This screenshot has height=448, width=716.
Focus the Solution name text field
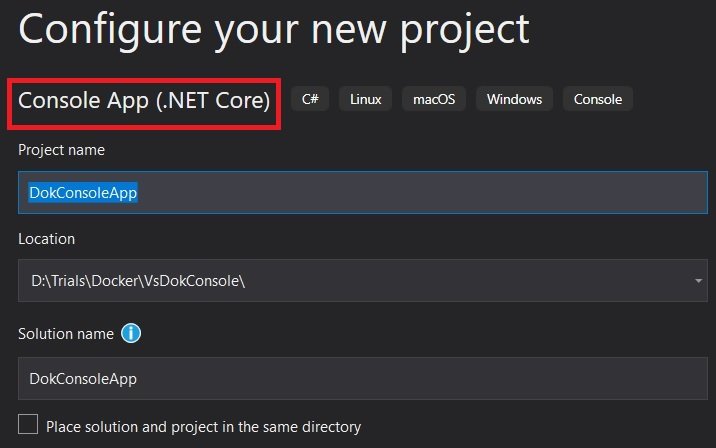click(360, 379)
